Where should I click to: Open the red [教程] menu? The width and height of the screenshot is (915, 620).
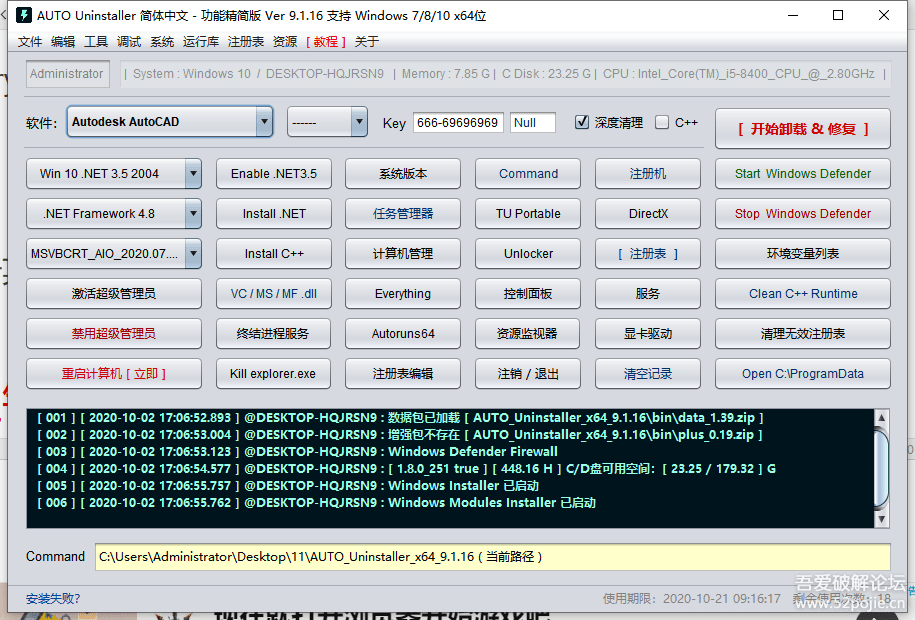(x=326, y=41)
